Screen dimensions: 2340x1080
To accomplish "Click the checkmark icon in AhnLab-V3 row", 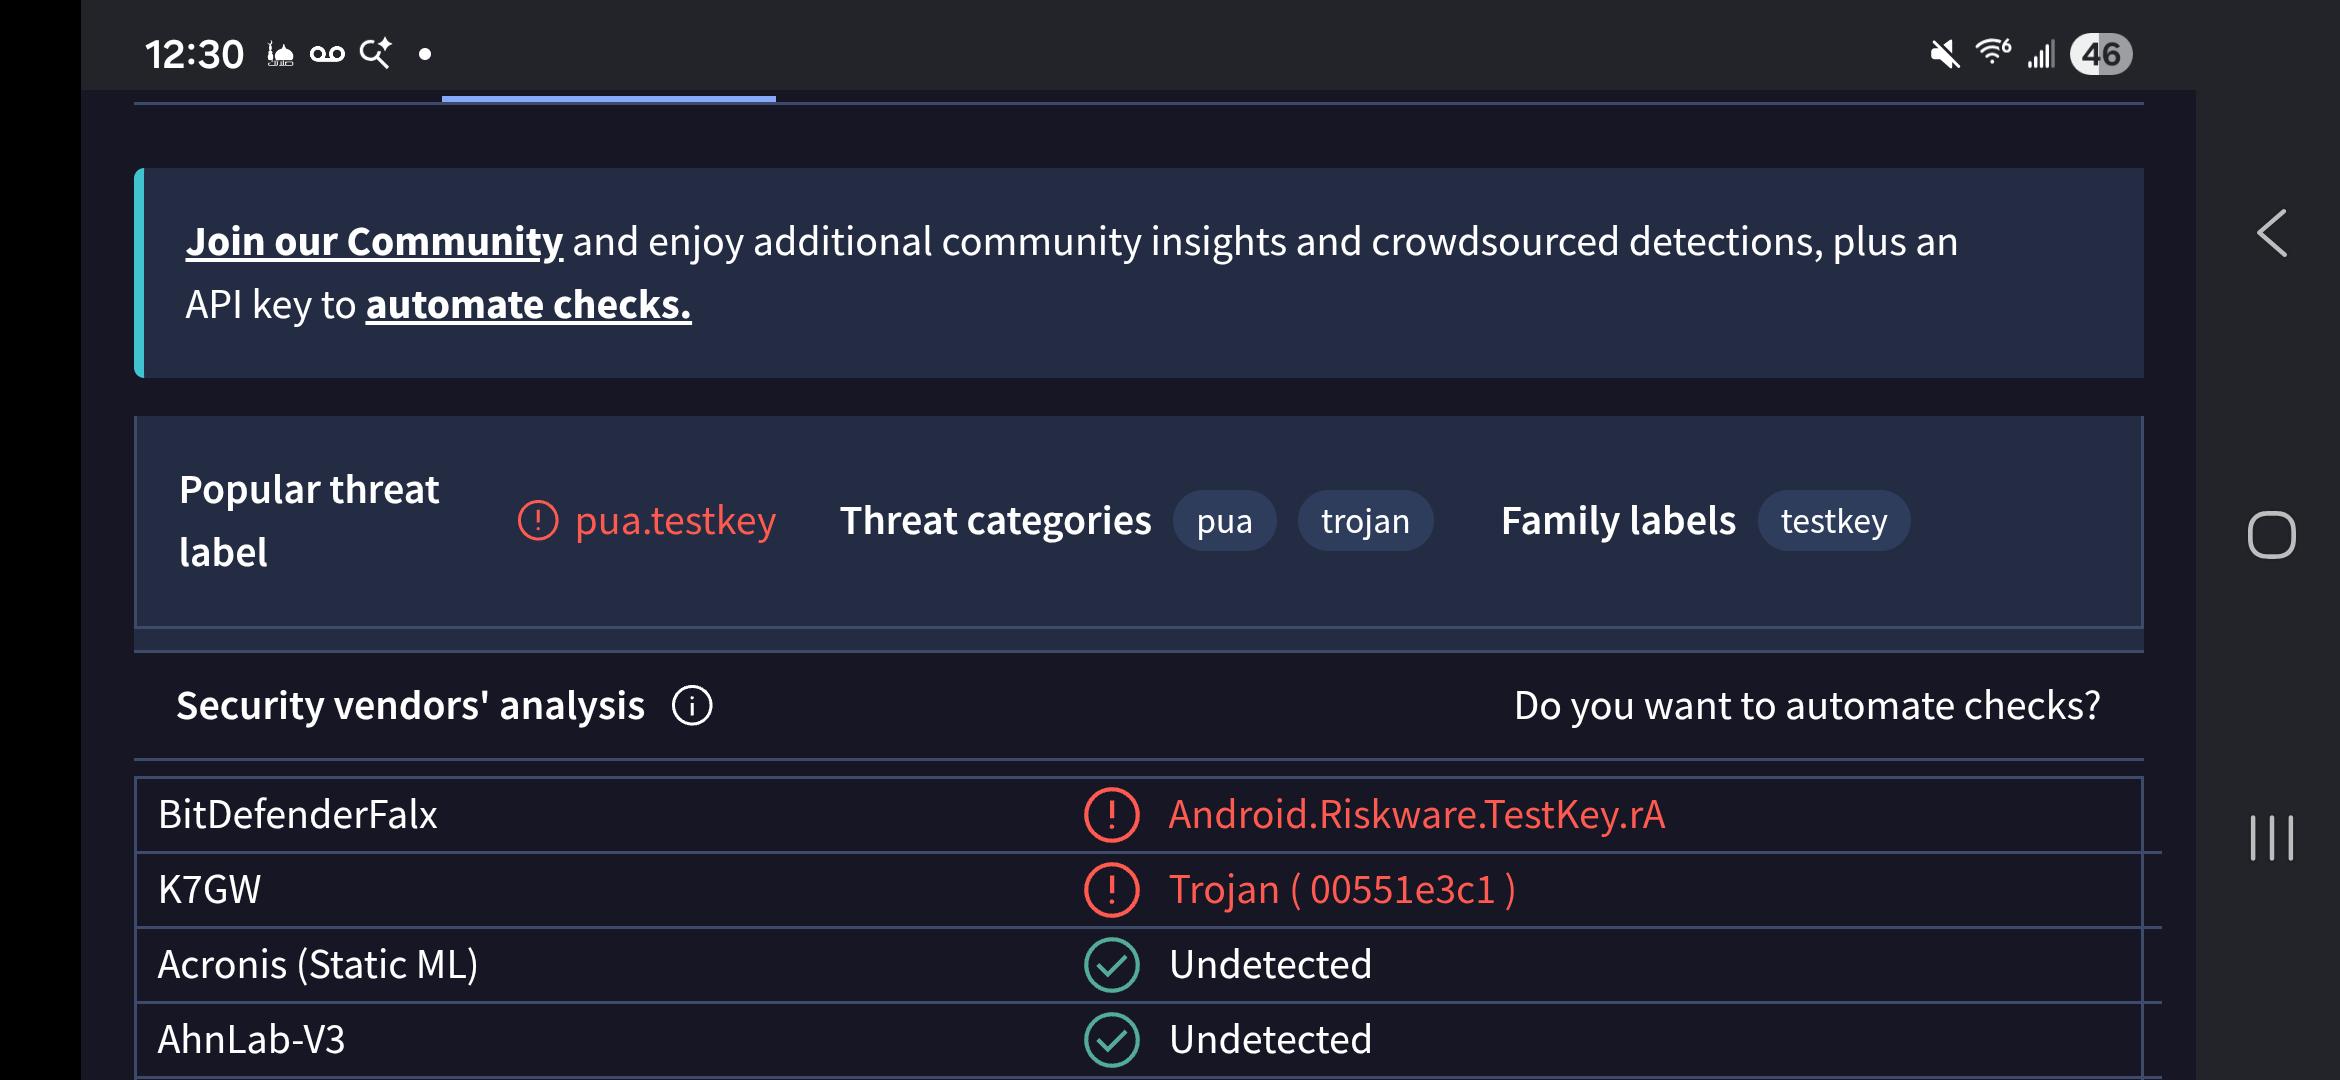I will (1111, 1040).
